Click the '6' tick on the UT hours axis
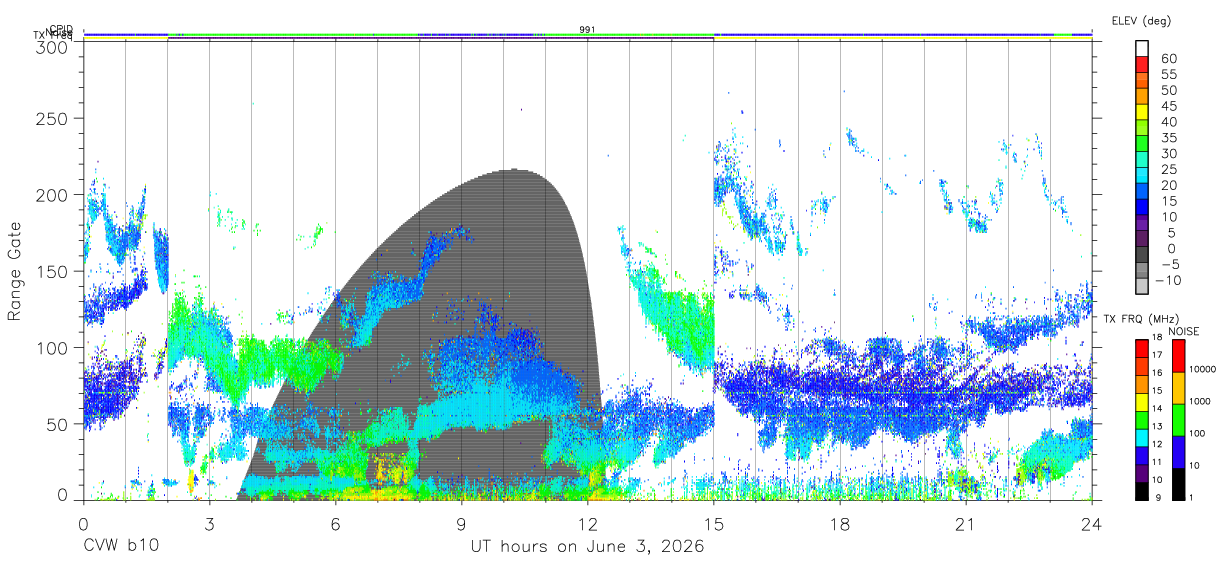The image size is (1228, 567). coord(335,524)
